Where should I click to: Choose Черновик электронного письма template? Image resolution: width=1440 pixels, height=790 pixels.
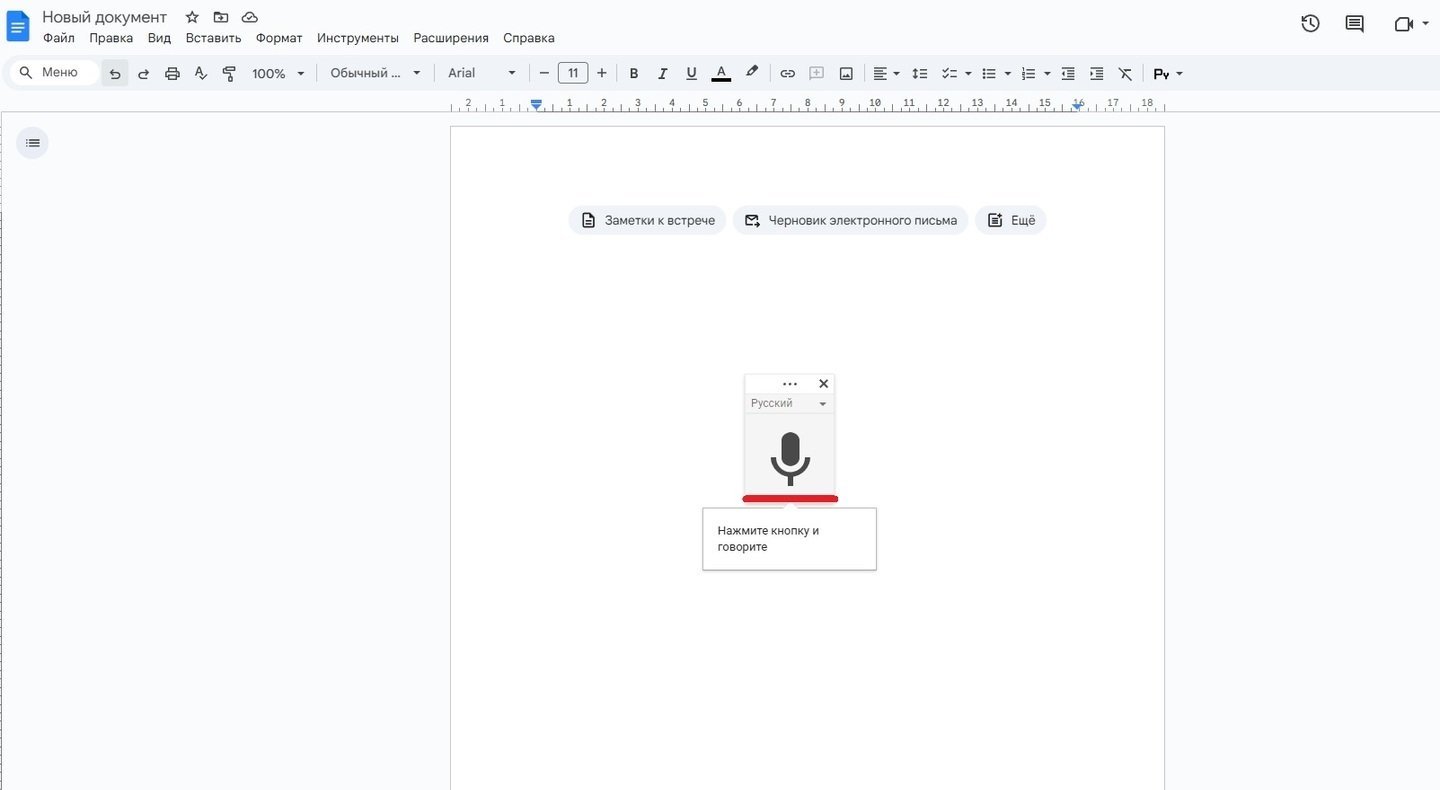tap(851, 220)
